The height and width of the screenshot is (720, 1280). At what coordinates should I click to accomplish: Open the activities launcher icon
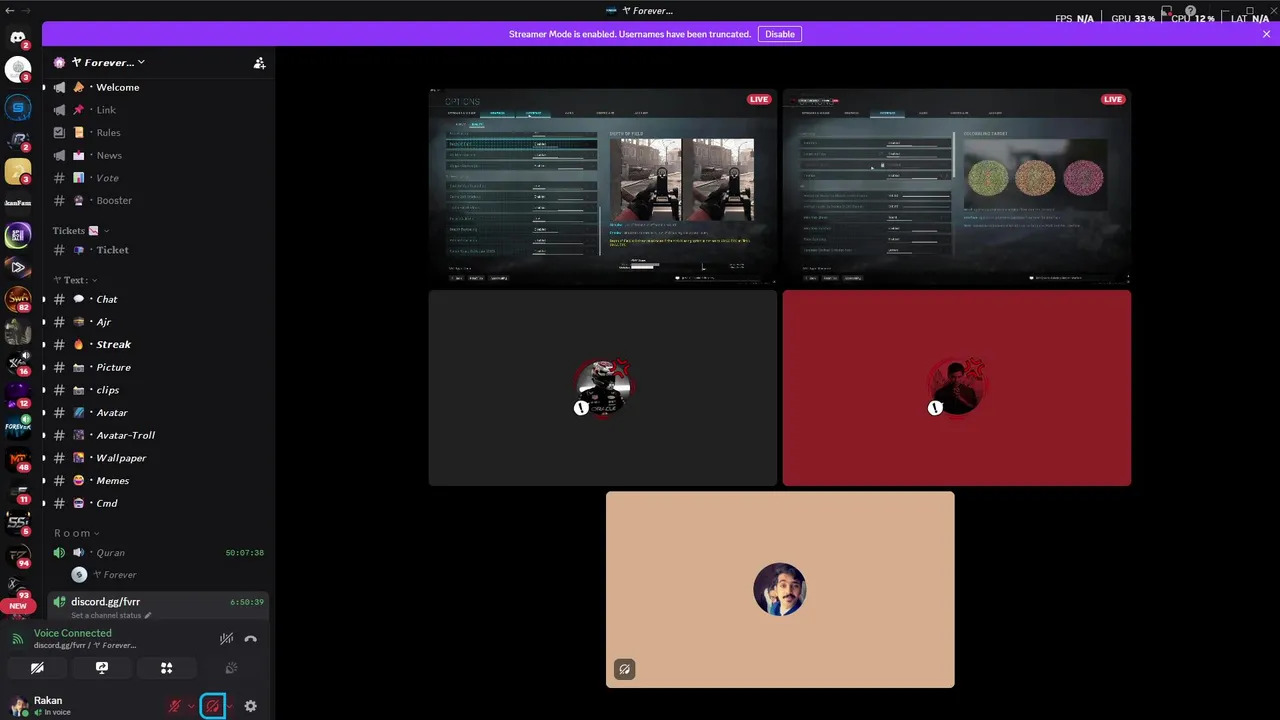coord(166,668)
